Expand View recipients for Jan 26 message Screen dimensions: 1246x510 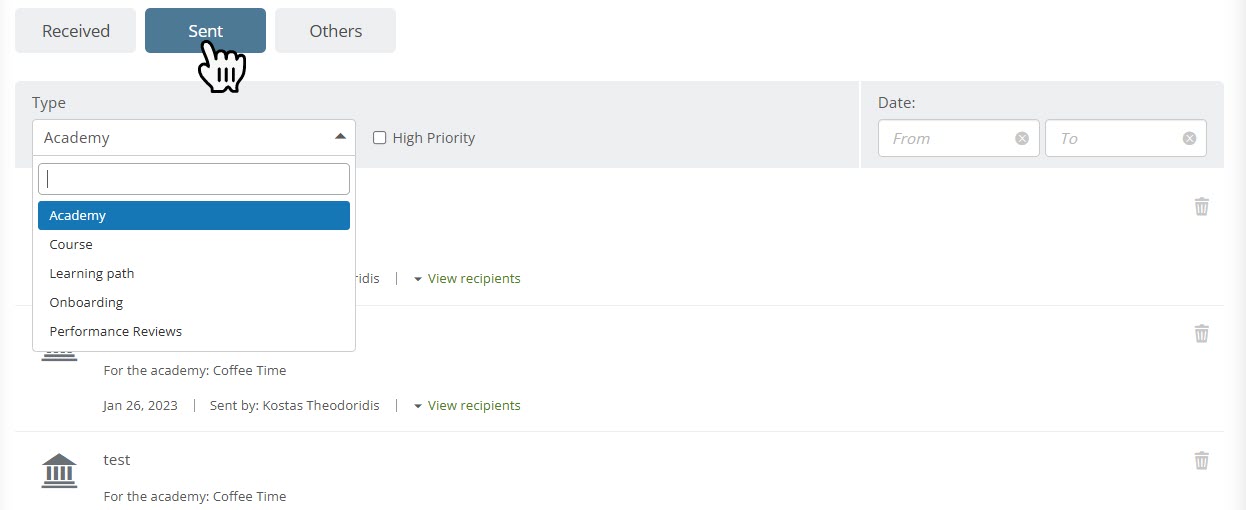tap(468, 405)
